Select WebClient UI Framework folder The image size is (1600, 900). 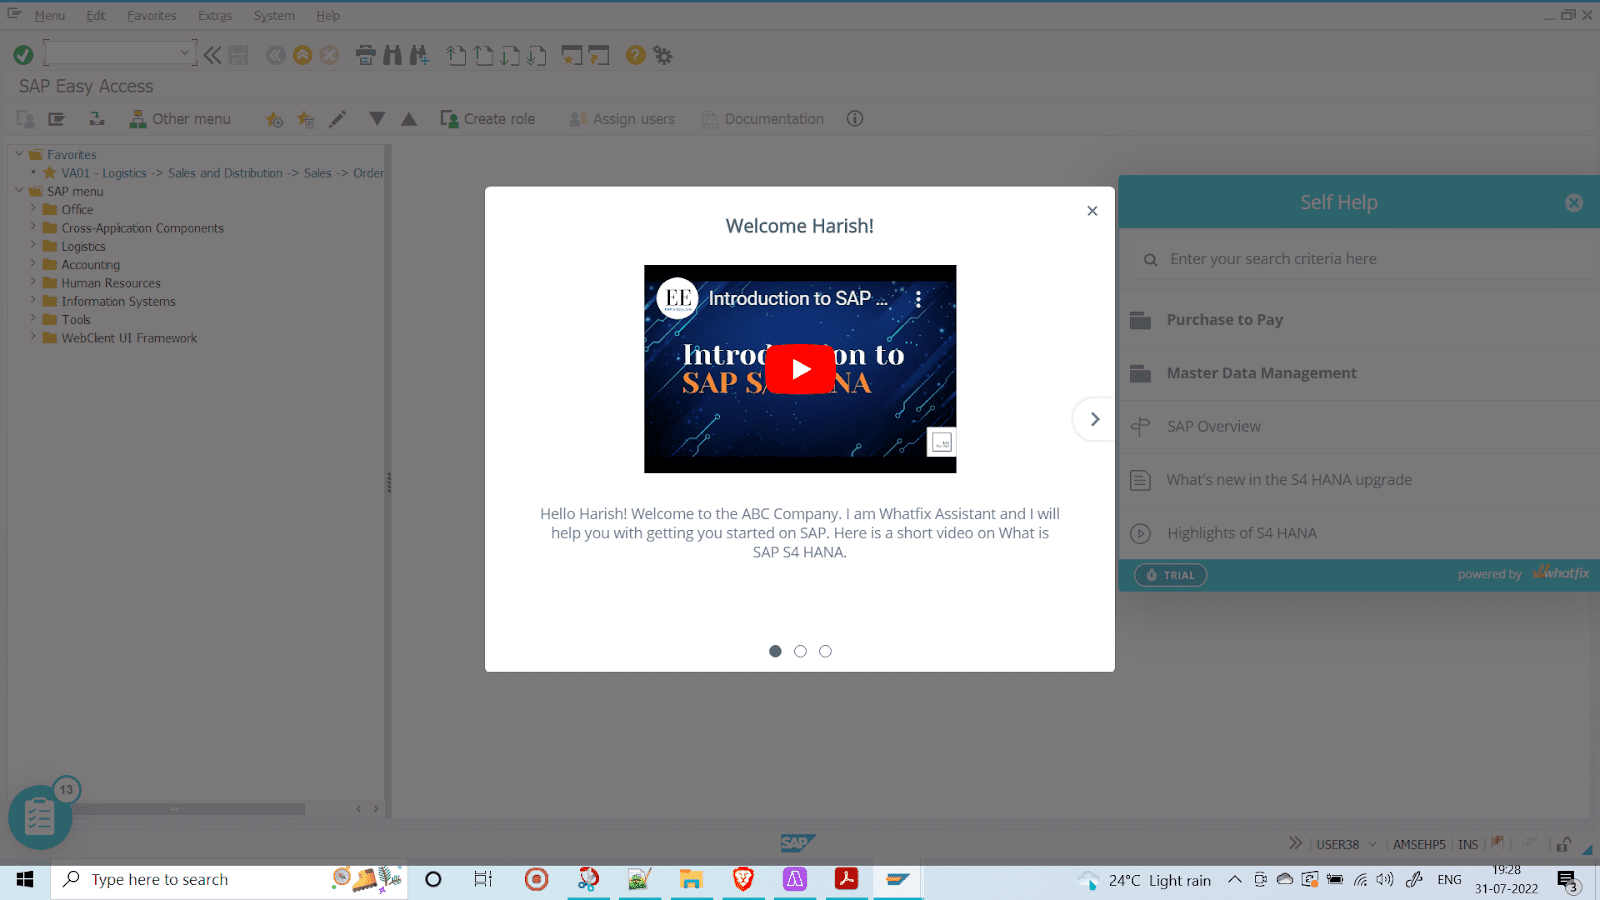coord(128,338)
